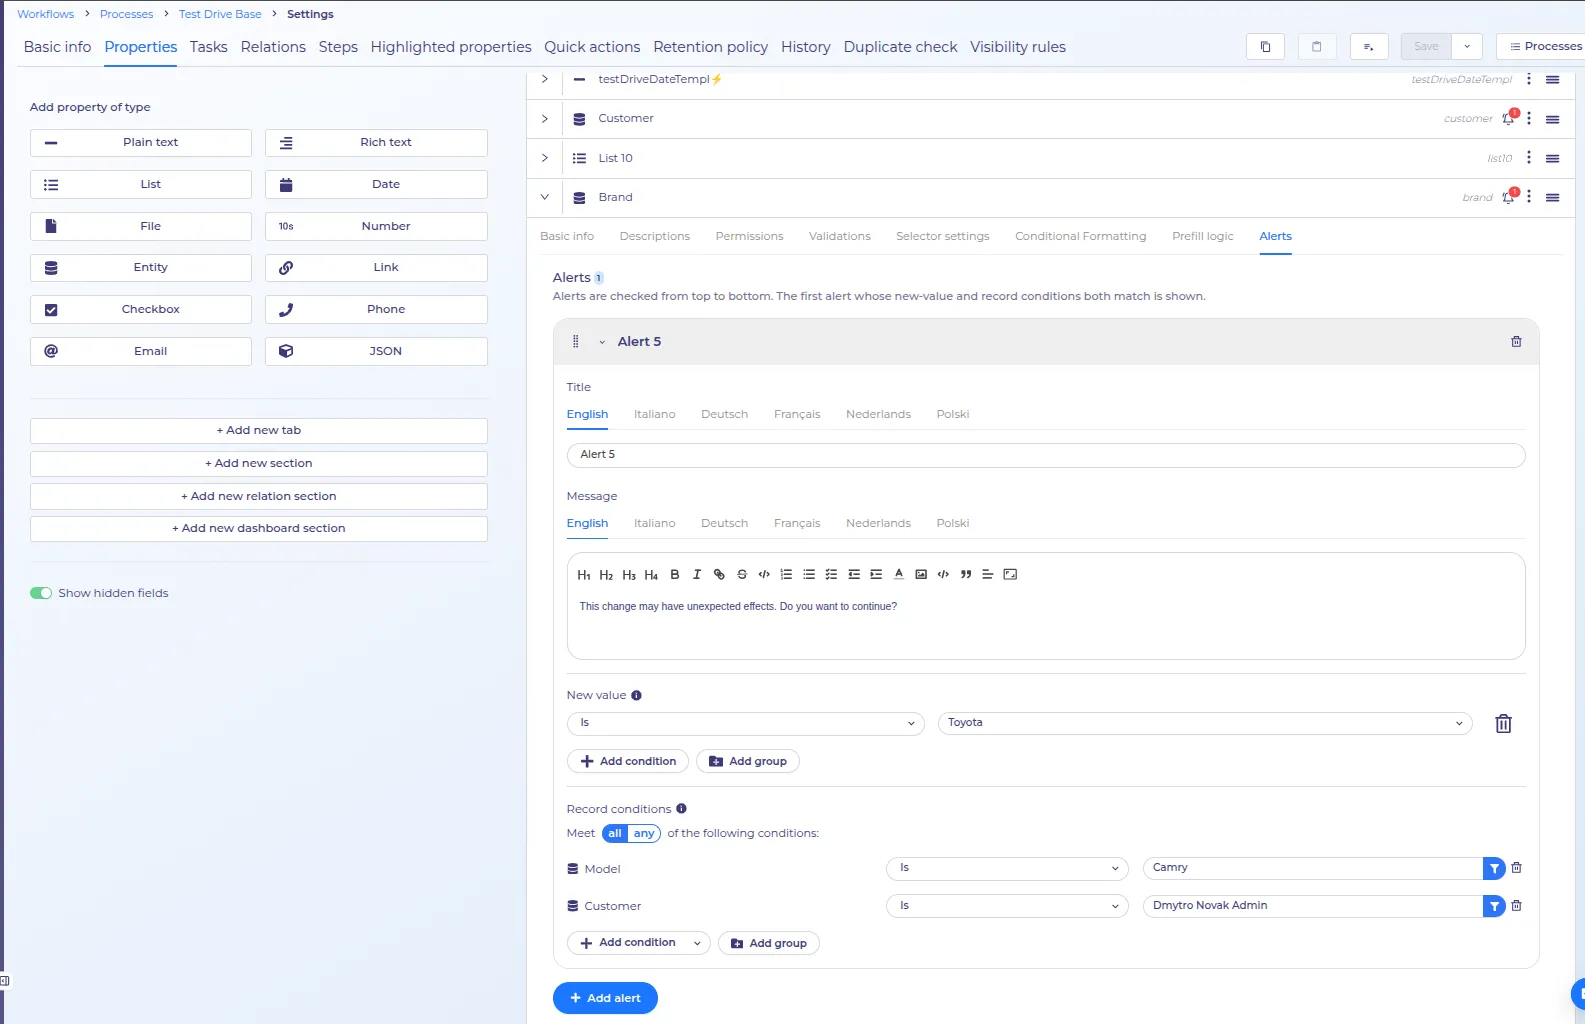
Task: Open the Retention policy tab
Action: tap(711, 47)
